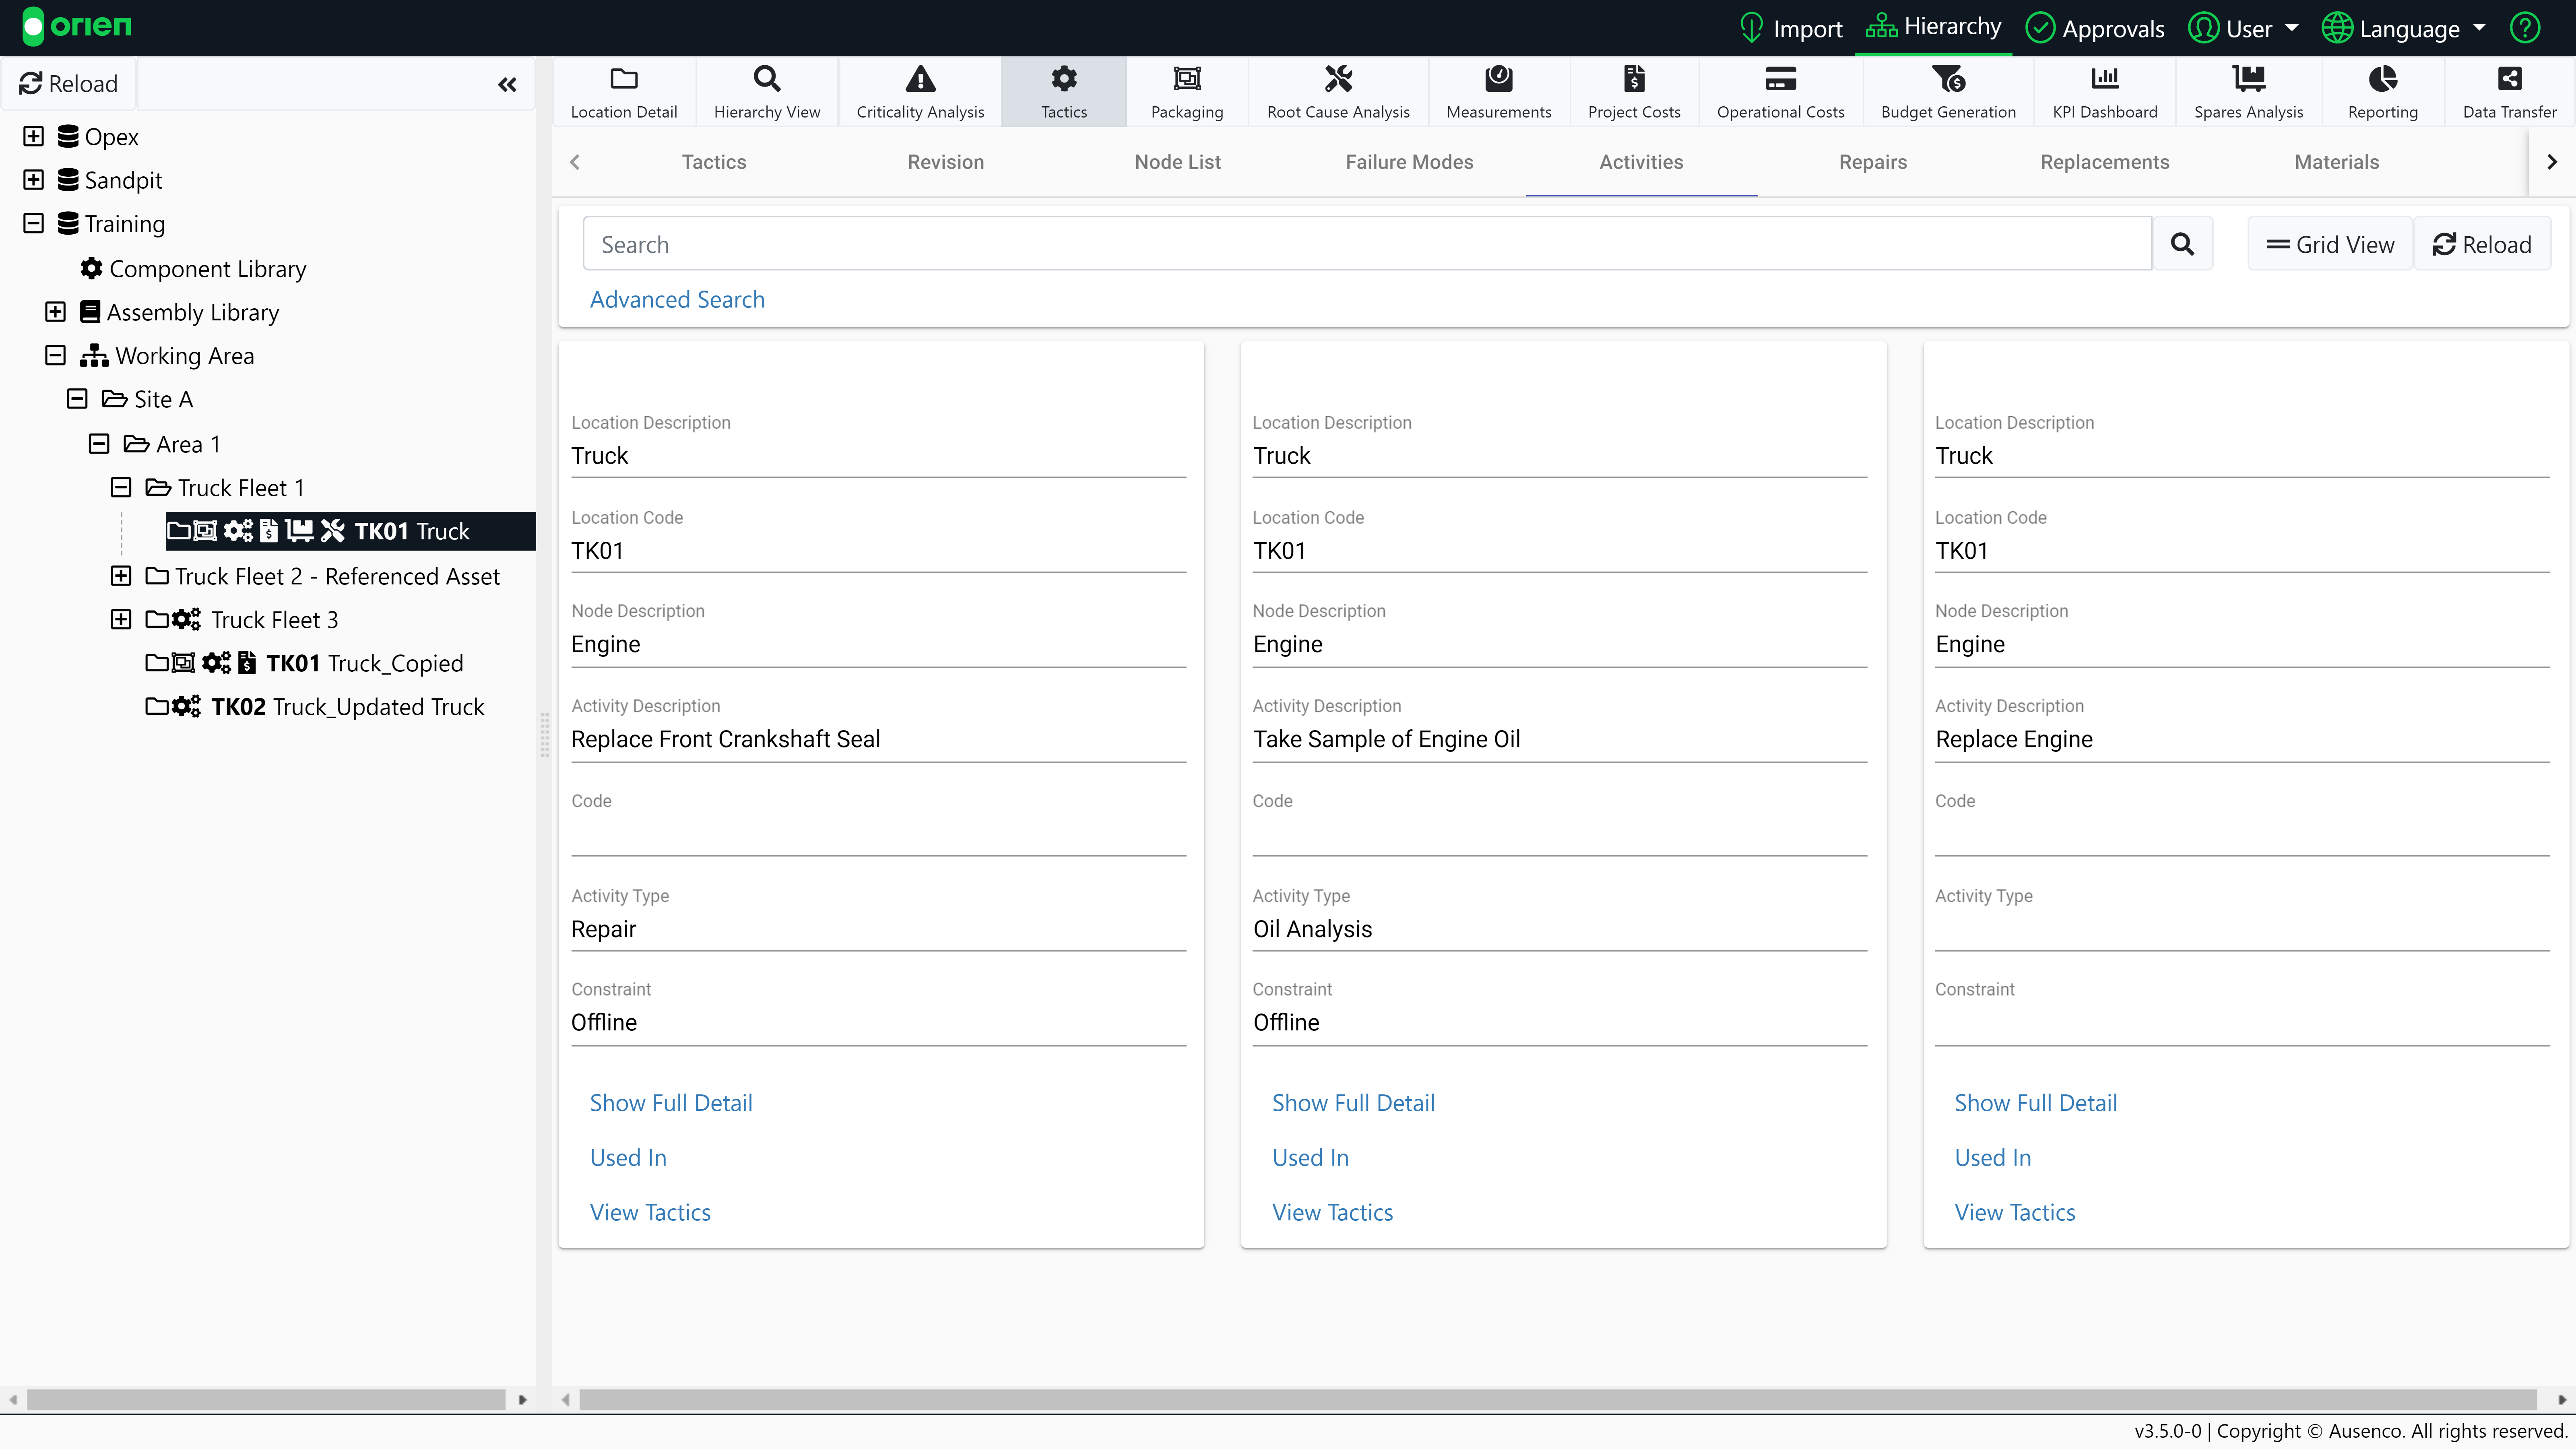Open the help question mark icon

tap(2524, 28)
